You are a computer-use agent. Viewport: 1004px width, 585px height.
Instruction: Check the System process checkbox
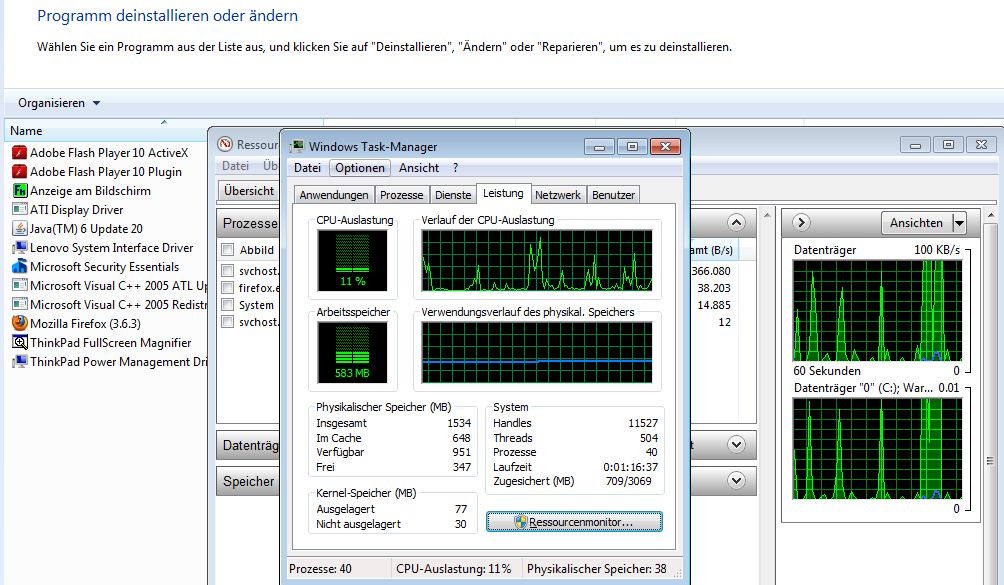[x=227, y=305]
